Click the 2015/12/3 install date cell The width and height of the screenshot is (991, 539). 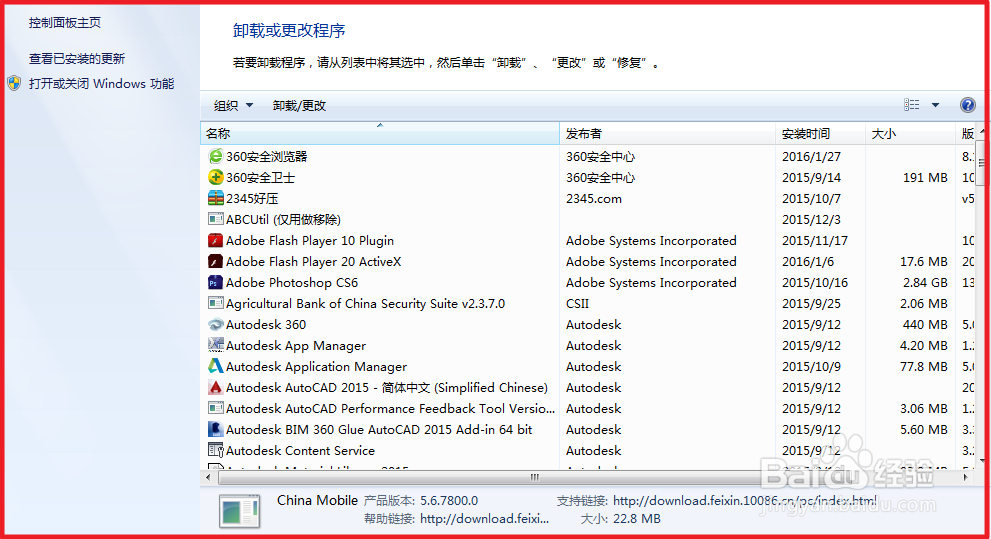pyautogui.click(x=811, y=219)
